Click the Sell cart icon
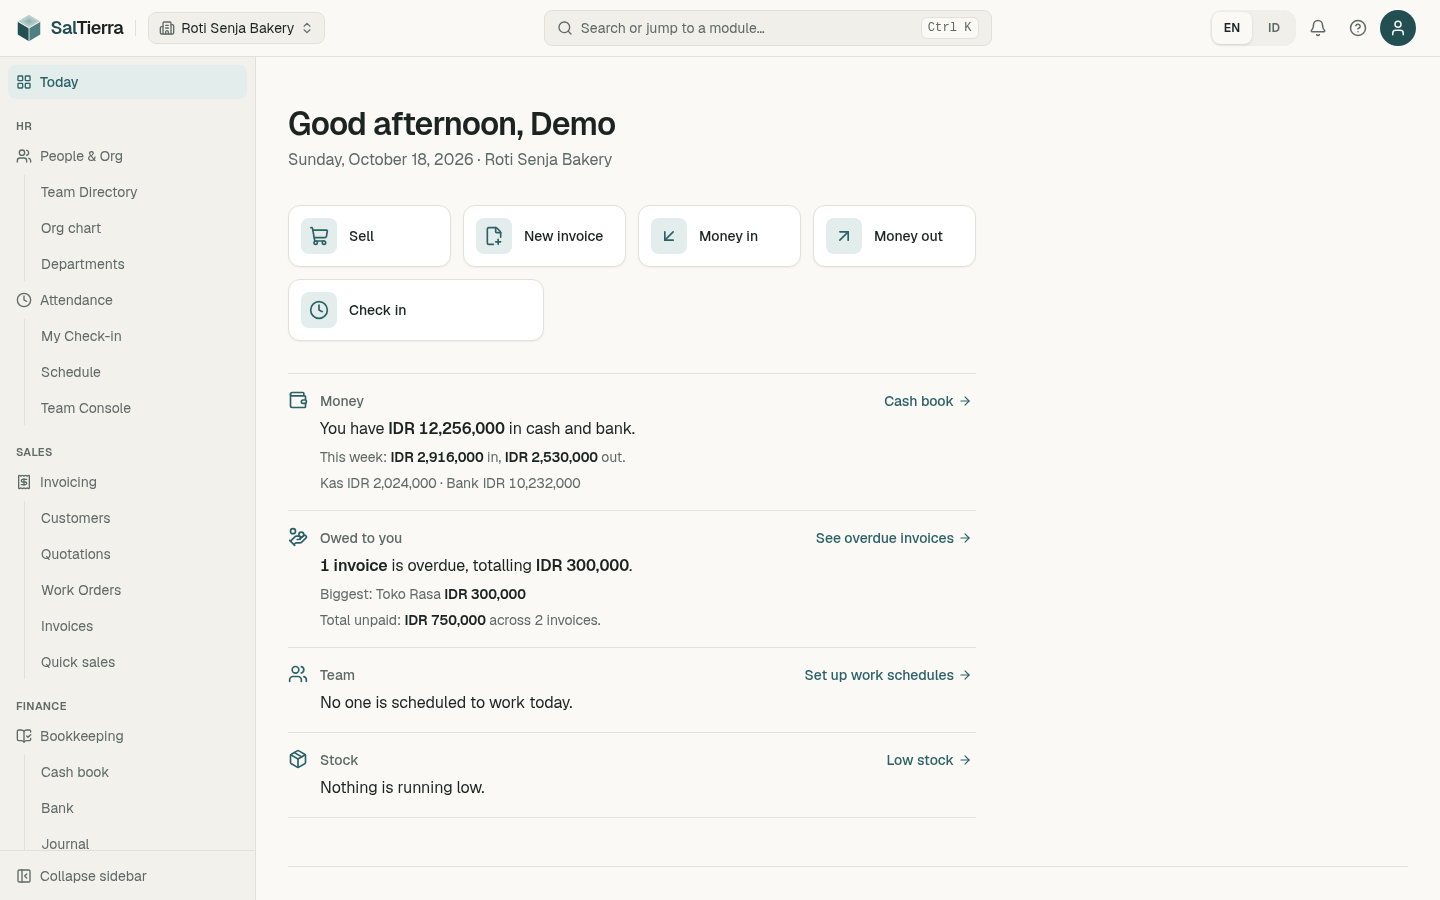This screenshot has height=900, width=1440. click(x=319, y=236)
